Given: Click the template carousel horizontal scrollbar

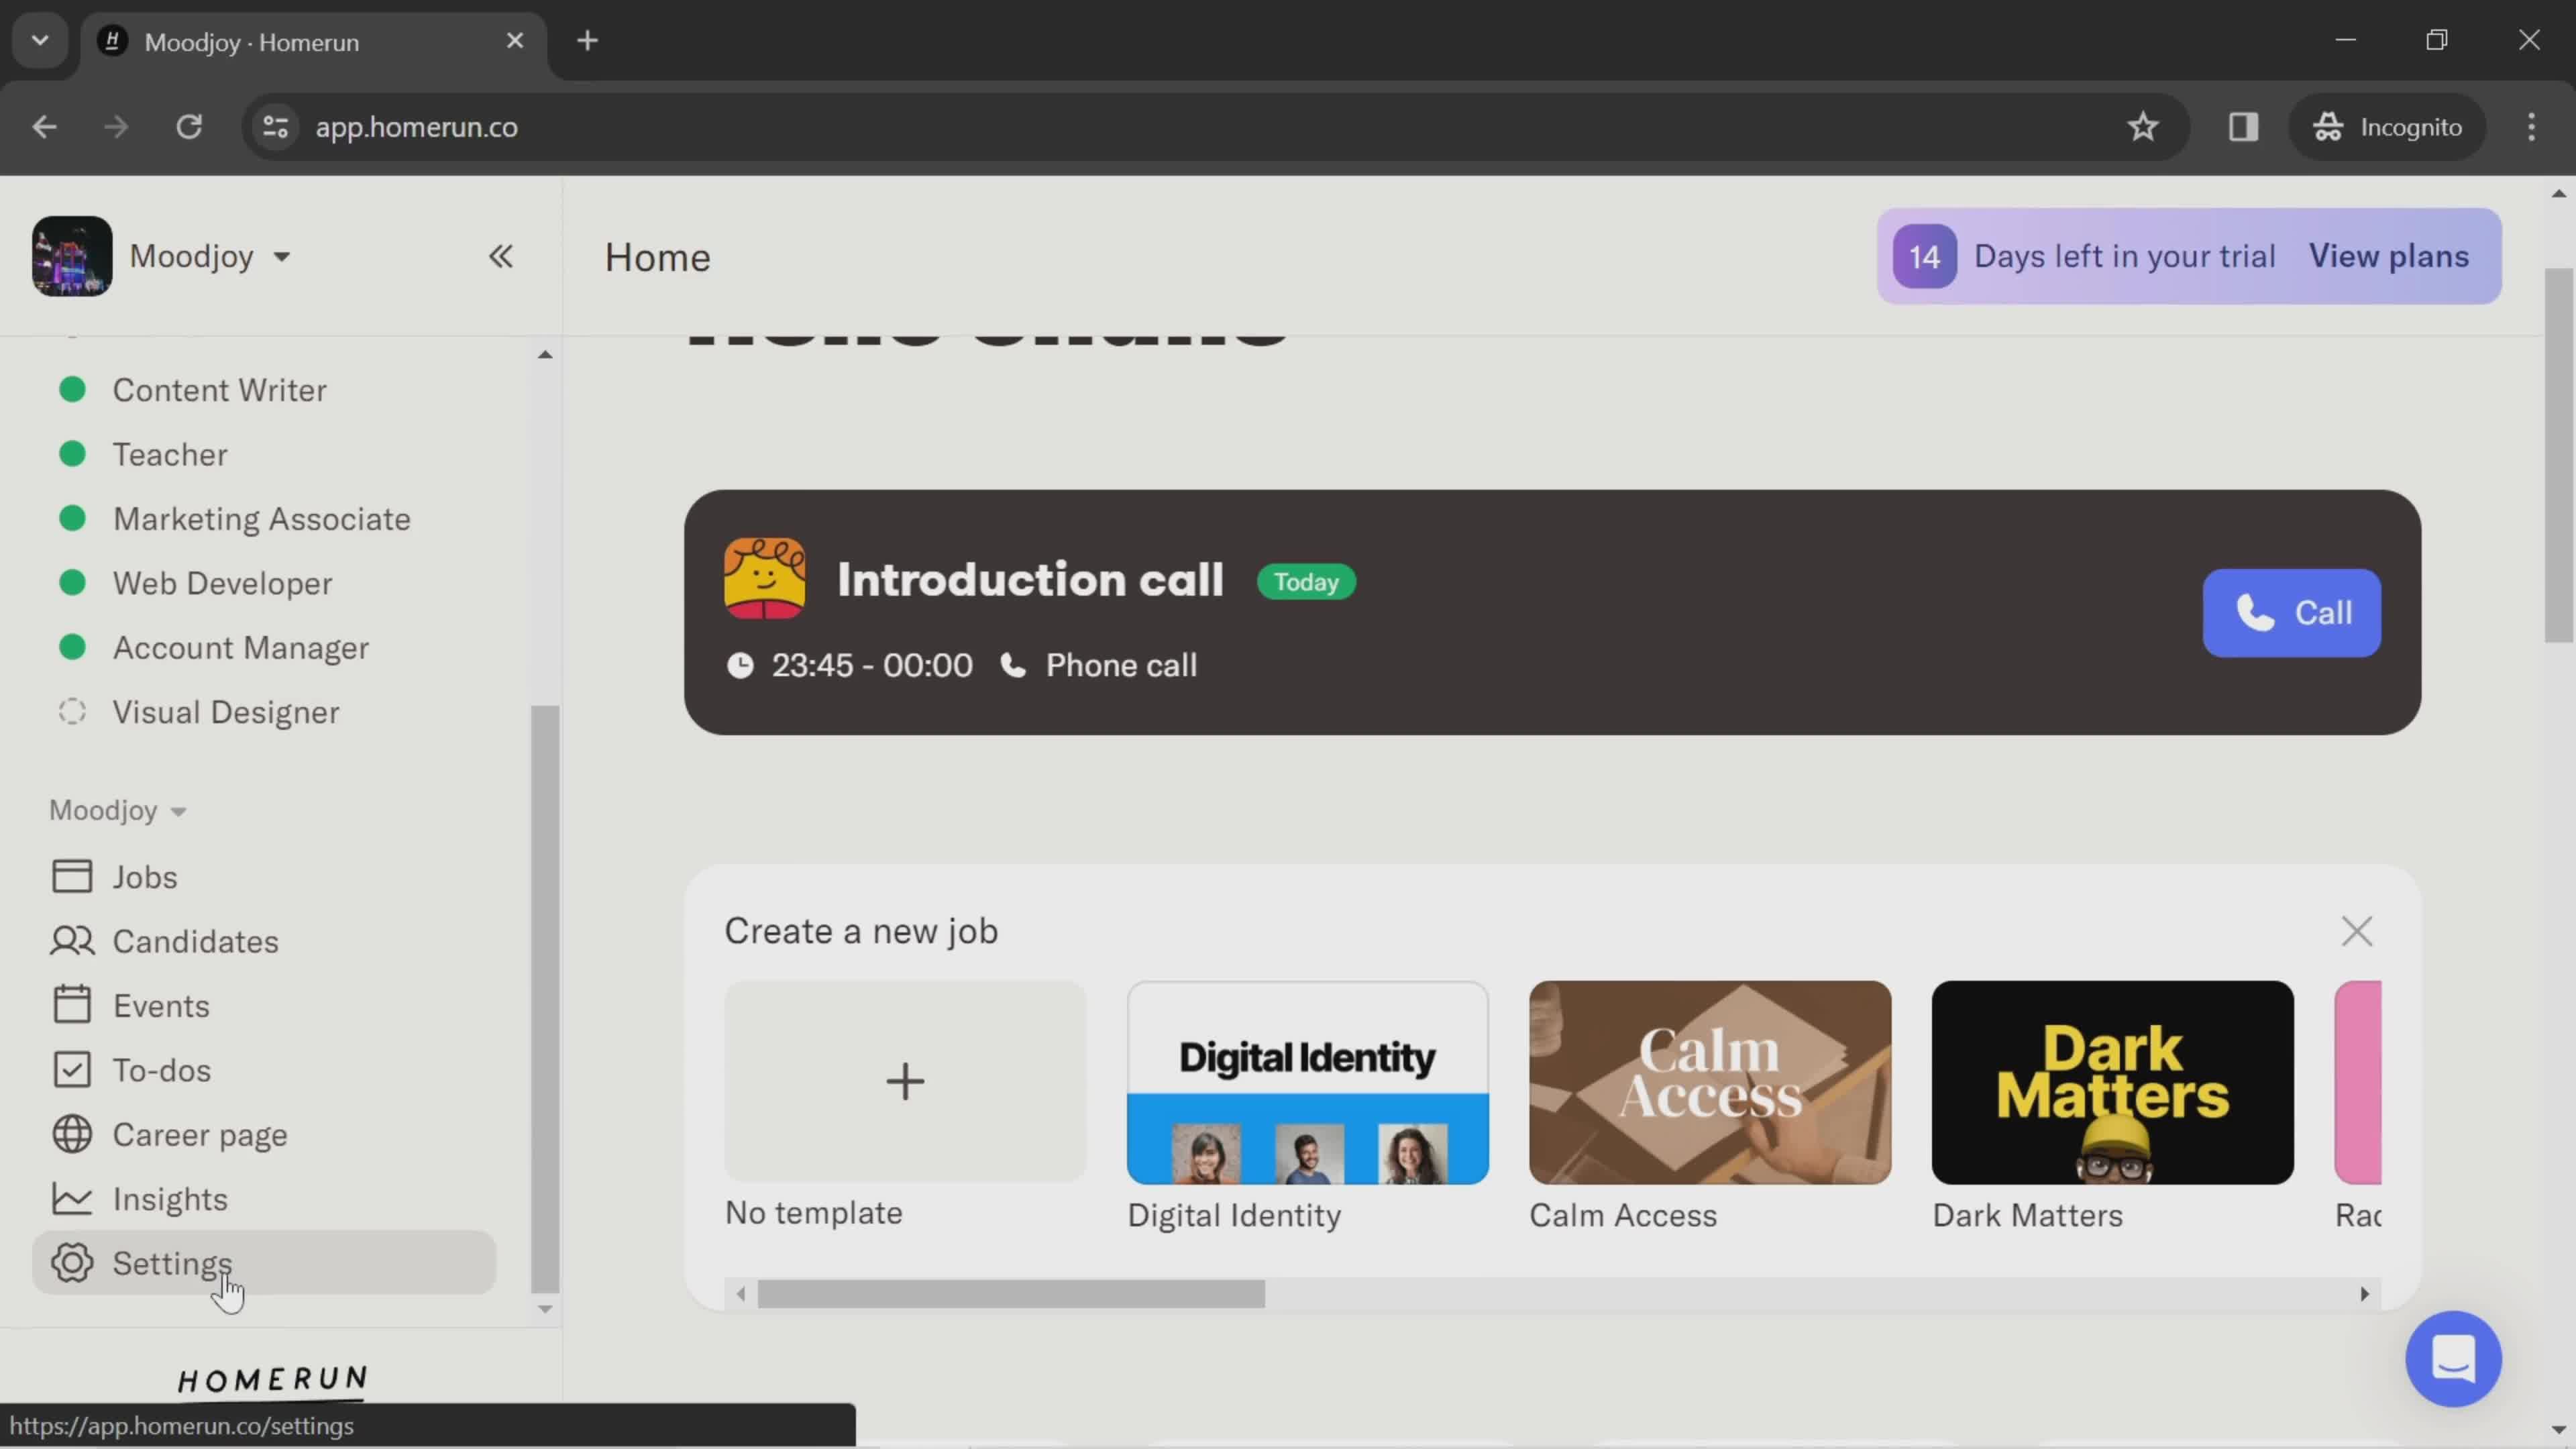Looking at the screenshot, I should [x=1011, y=1294].
